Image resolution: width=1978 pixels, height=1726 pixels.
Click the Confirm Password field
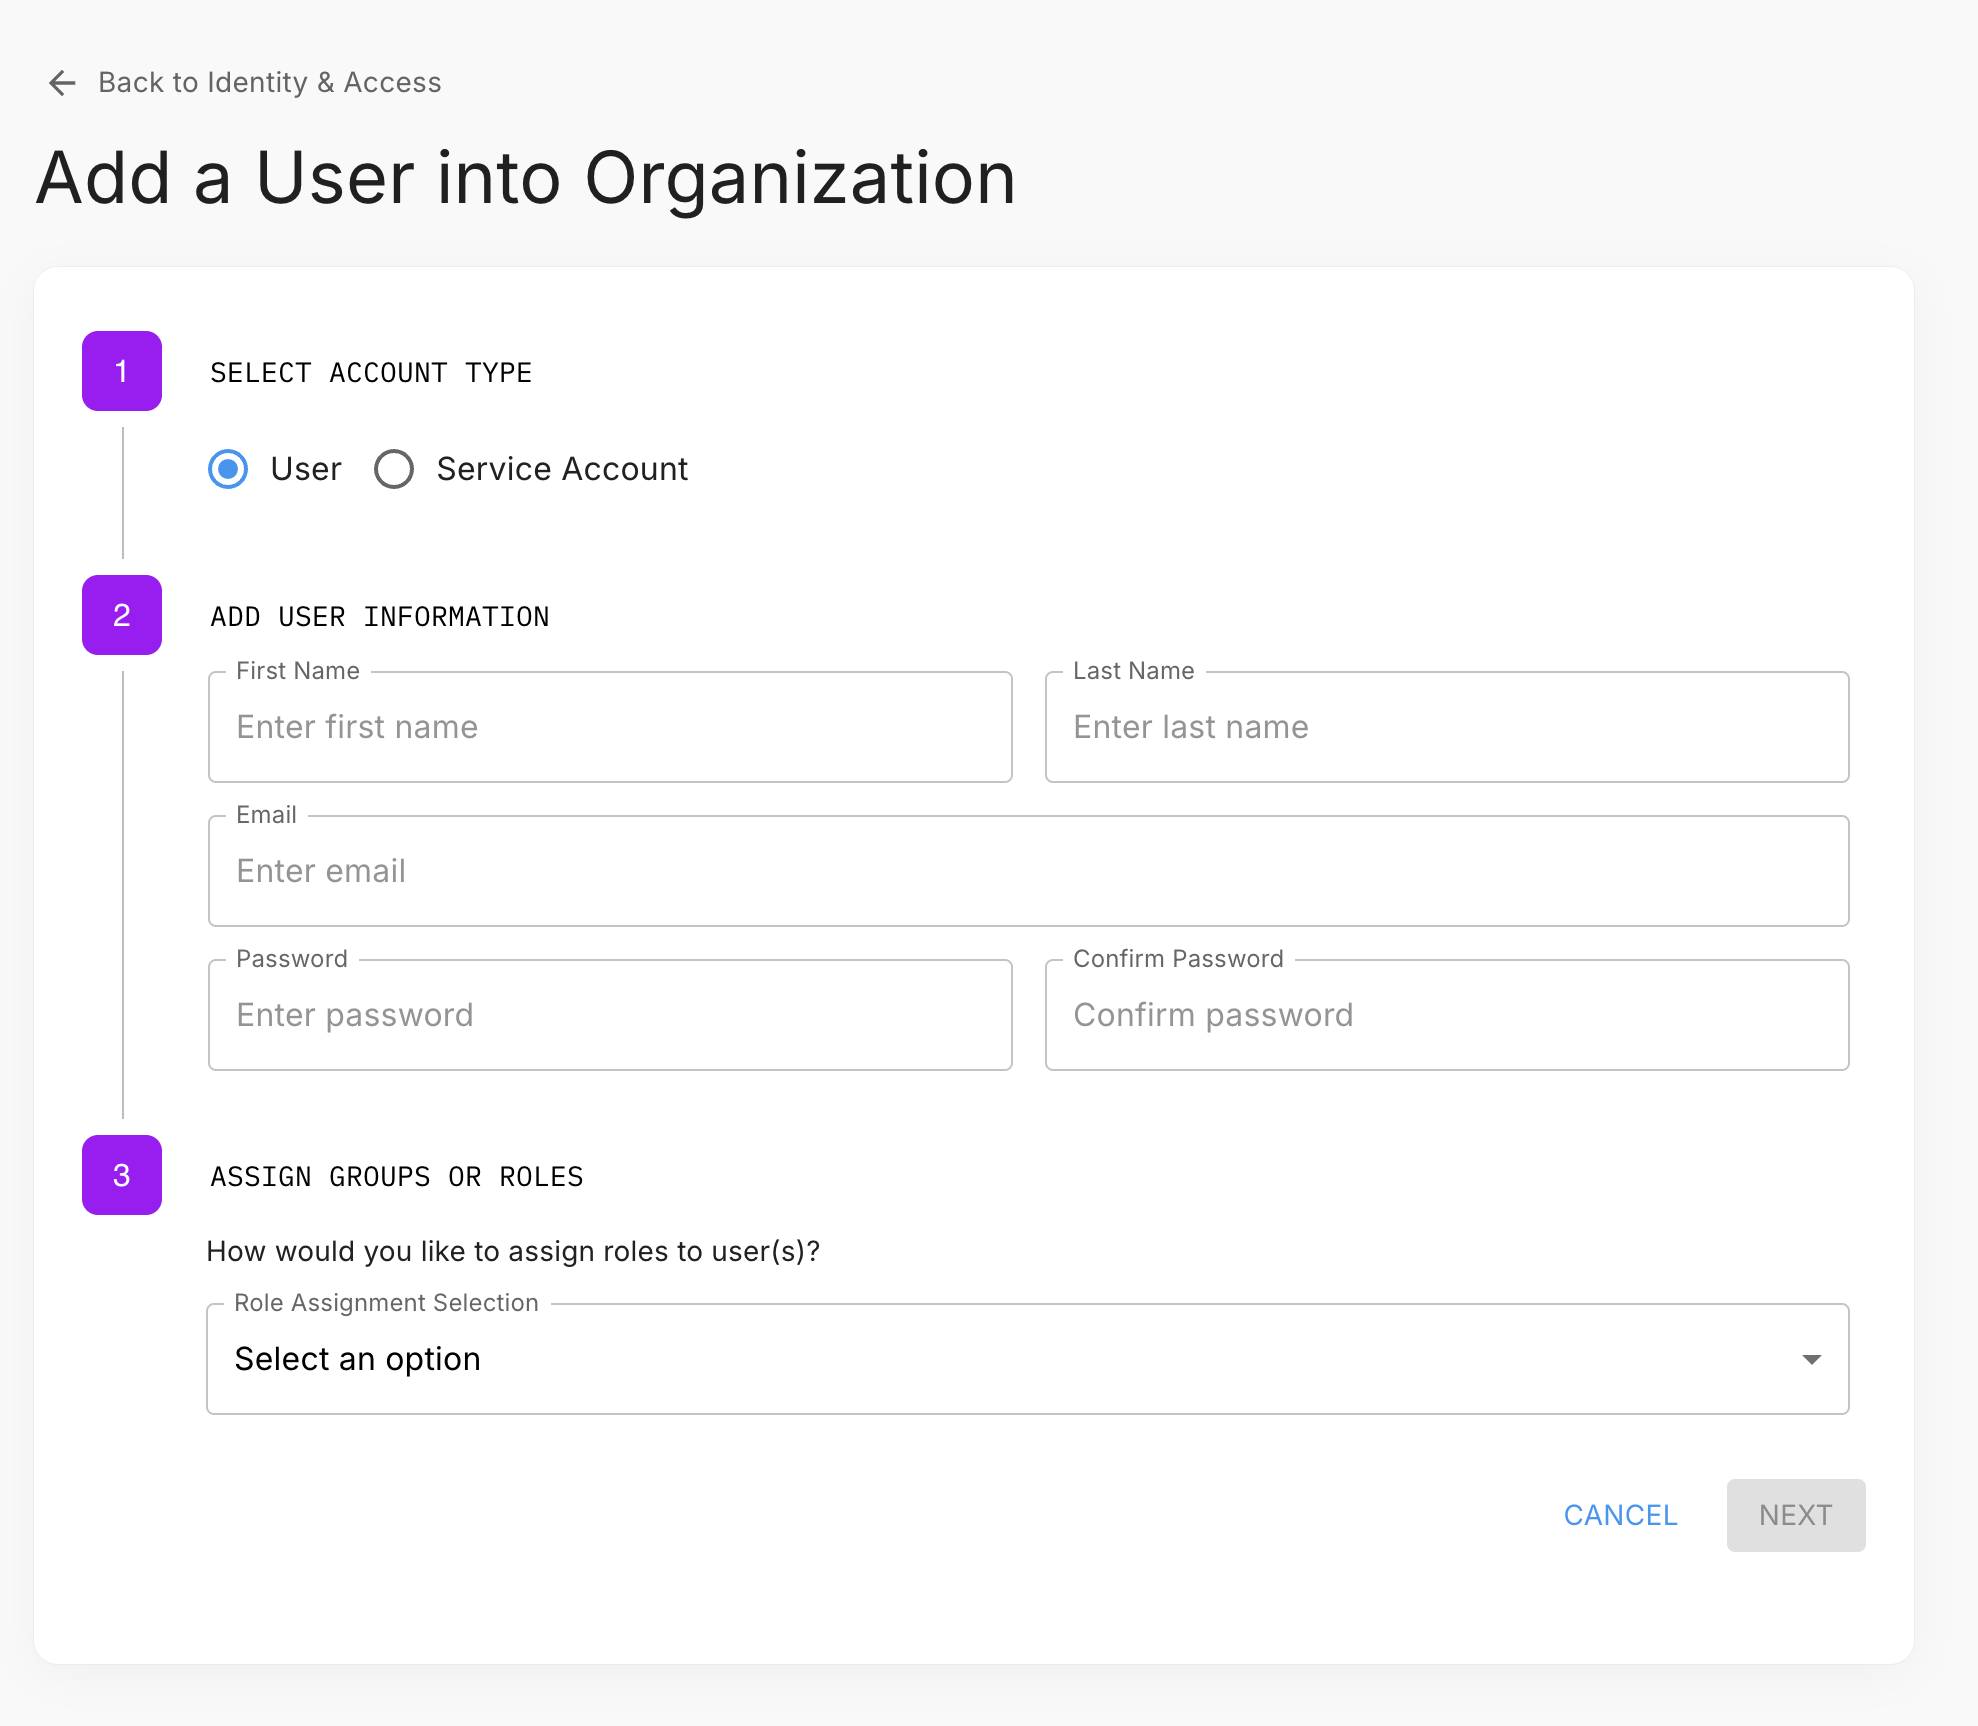coord(1447,1015)
